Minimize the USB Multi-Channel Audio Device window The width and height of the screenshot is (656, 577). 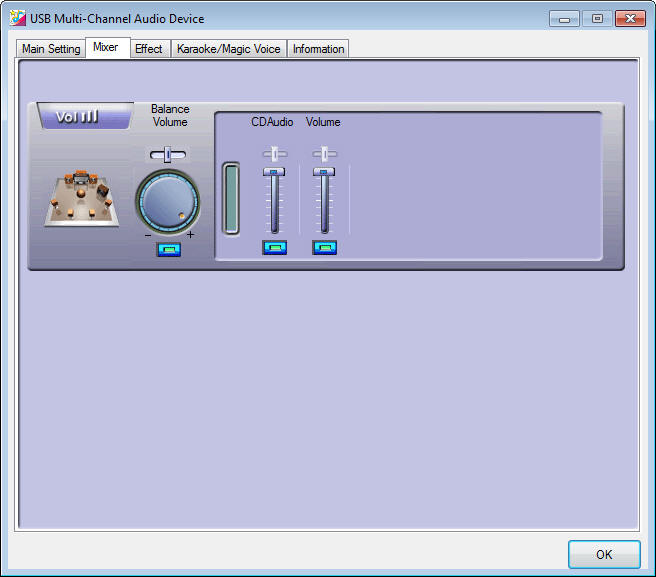click(x=564, y=19)
